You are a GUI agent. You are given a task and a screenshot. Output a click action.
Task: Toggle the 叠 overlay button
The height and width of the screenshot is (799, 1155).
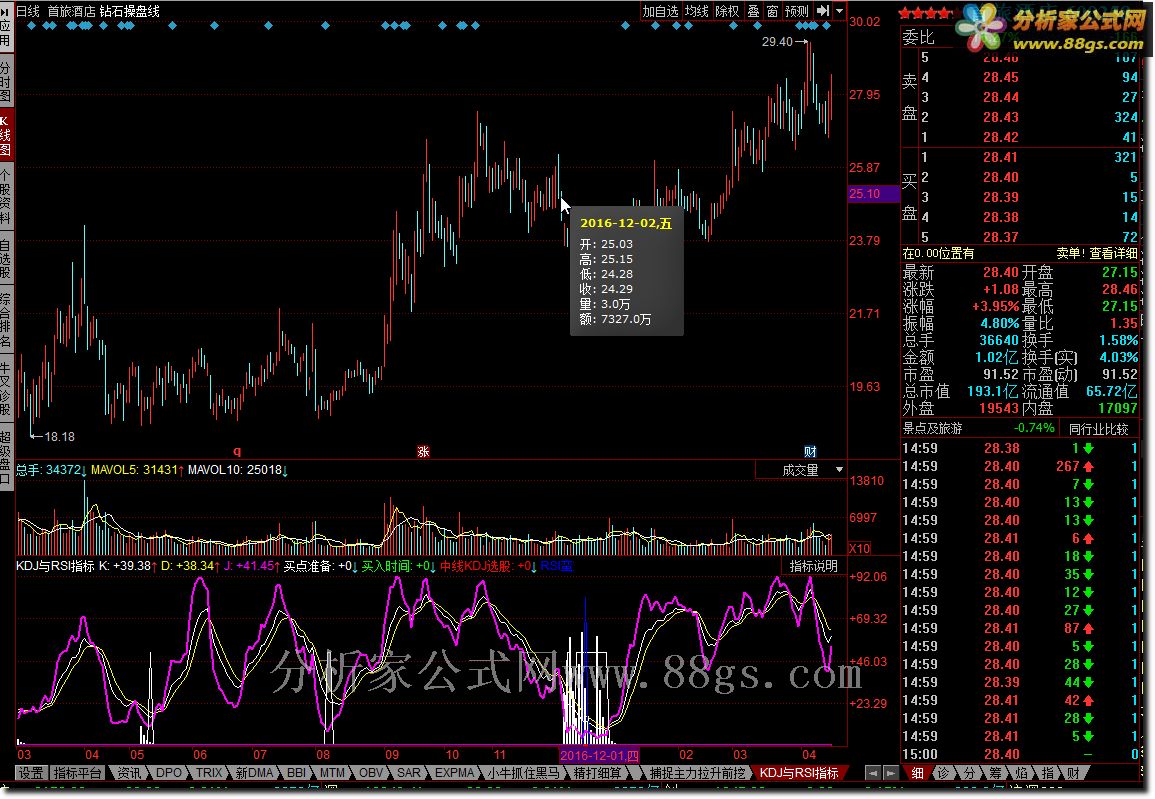(754, 11)
